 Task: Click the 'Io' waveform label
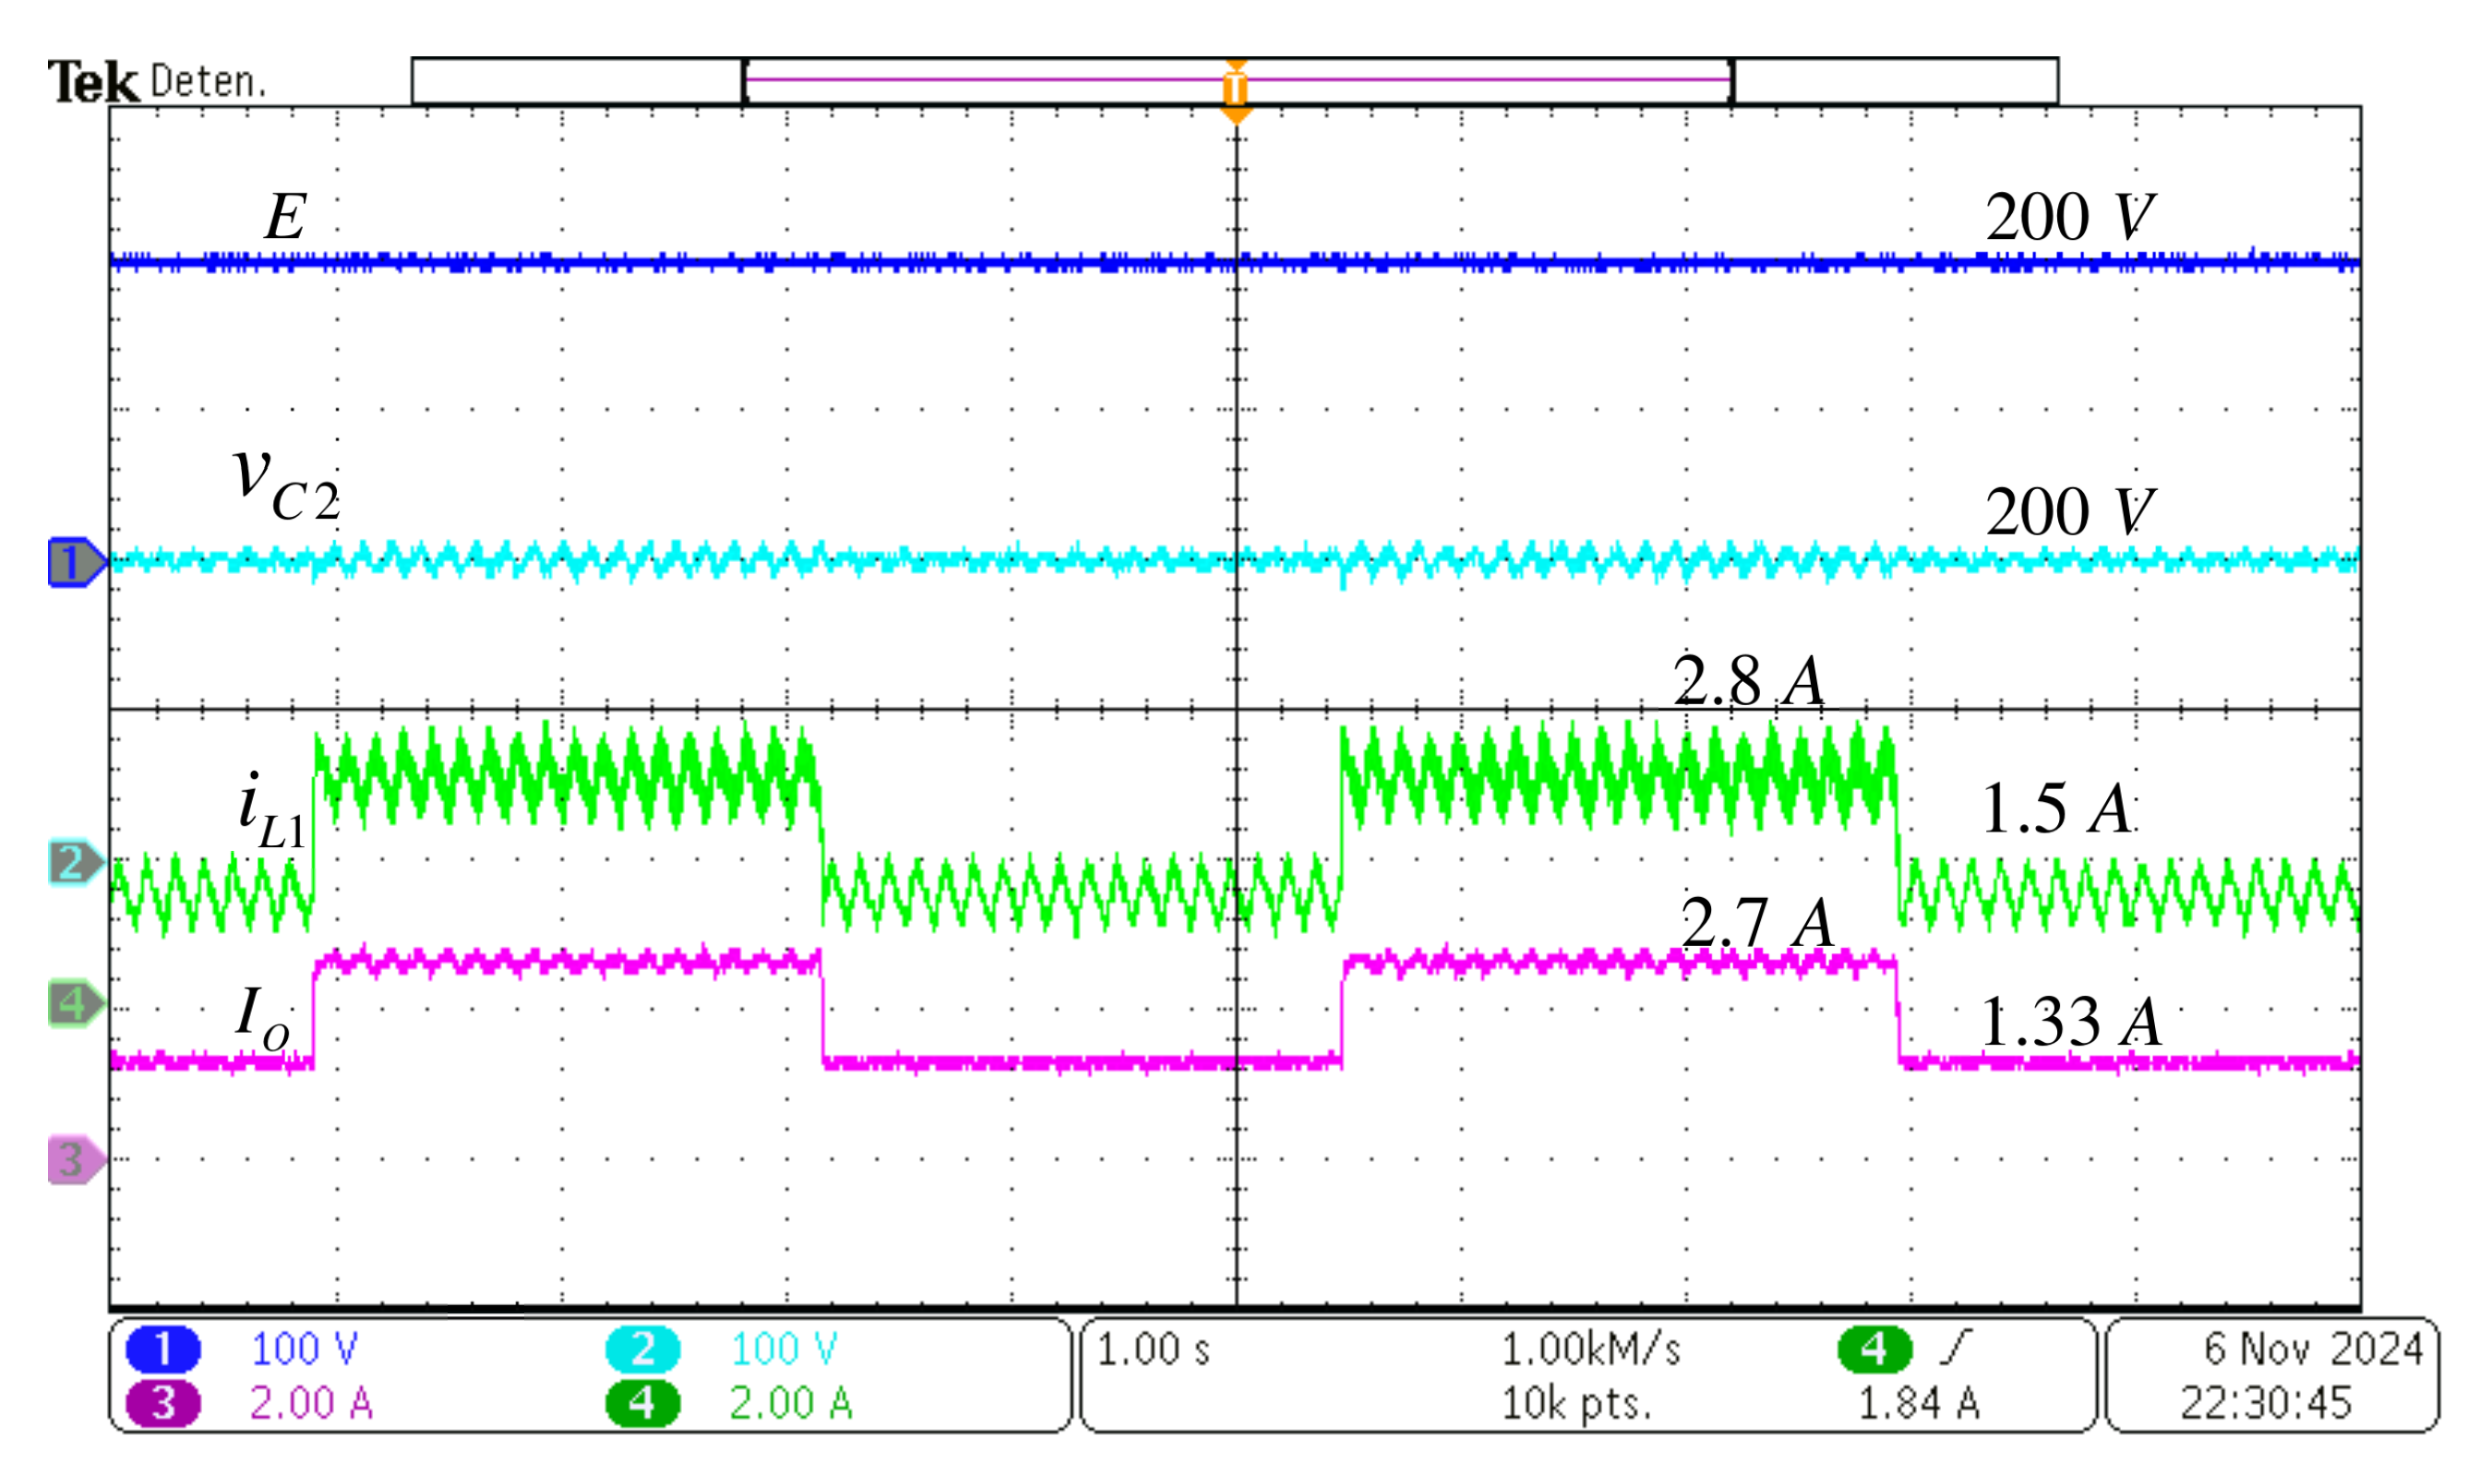click(262, 1018)
